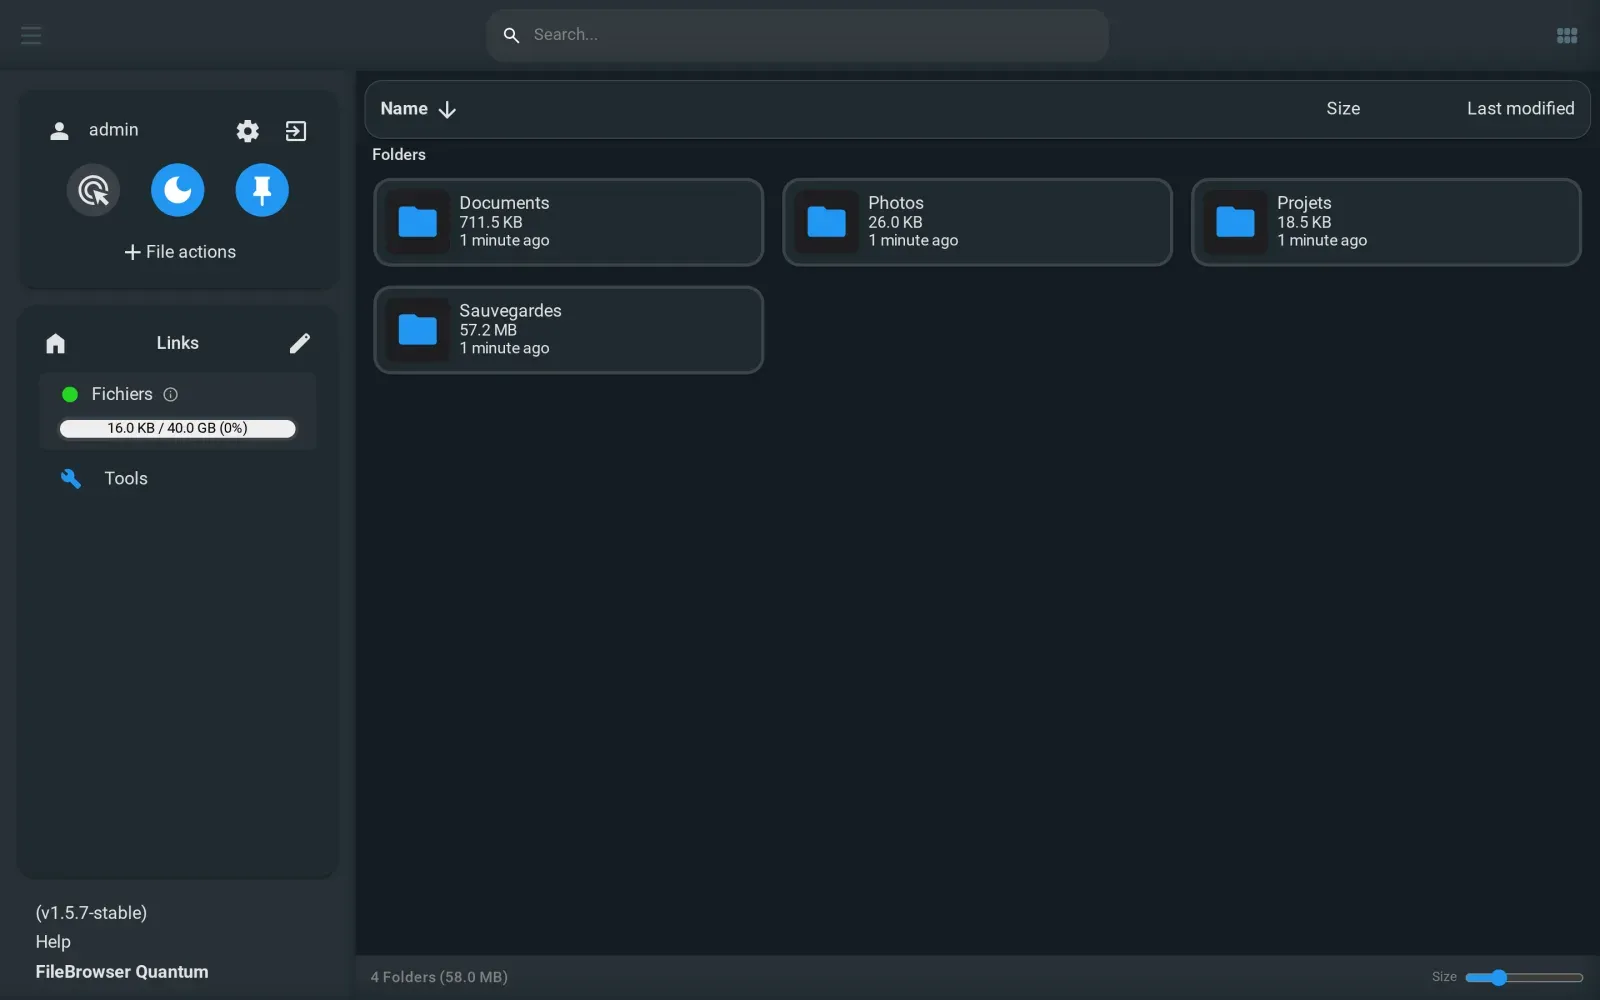This screenshot has width=1600, height=1000.
Task: Open the Help link
Action: click(x=53, y=942)
